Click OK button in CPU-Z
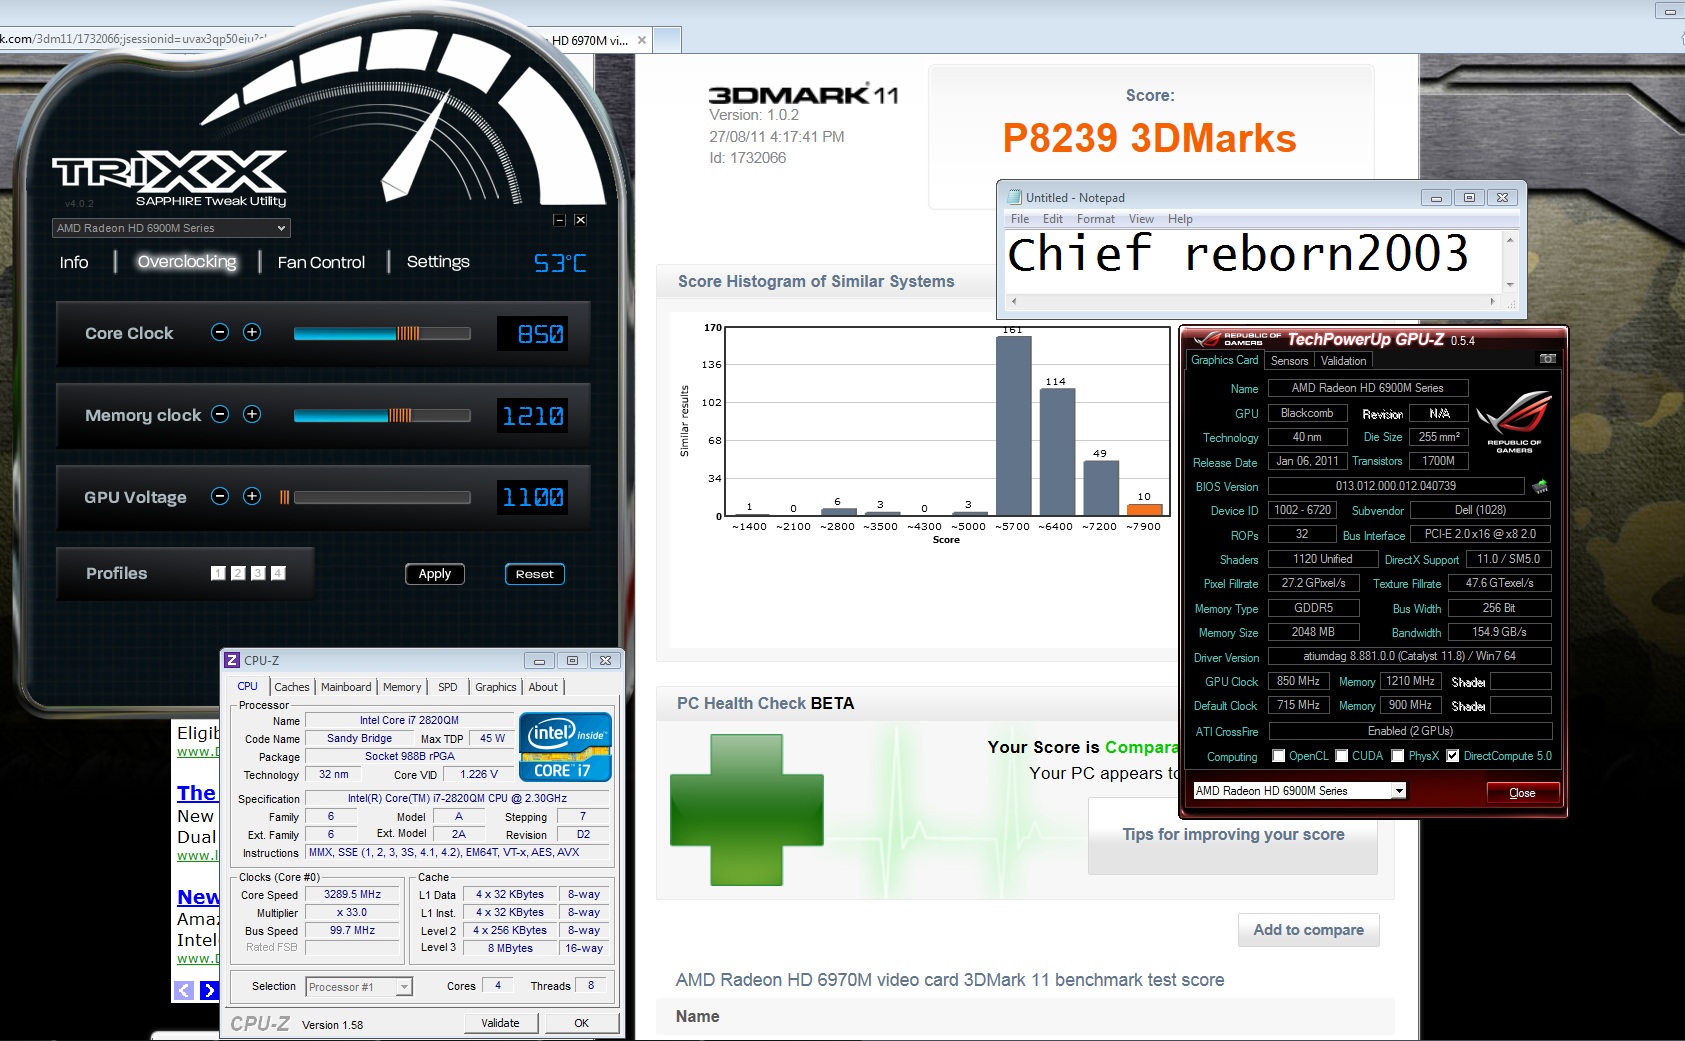 (582, 1023)
